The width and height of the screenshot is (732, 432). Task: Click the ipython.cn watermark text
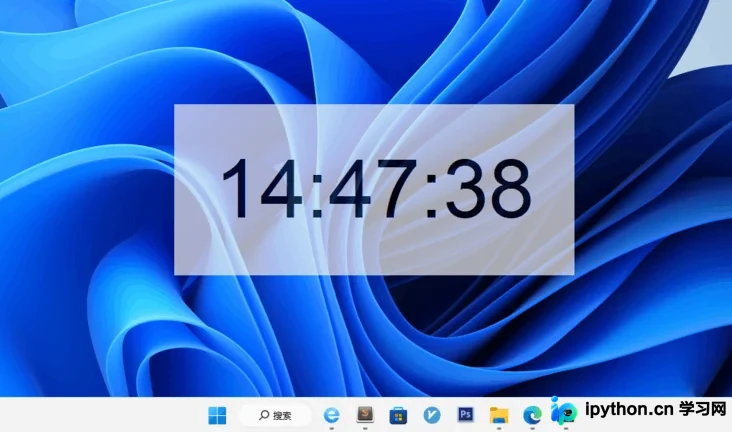tap(628, 410)
